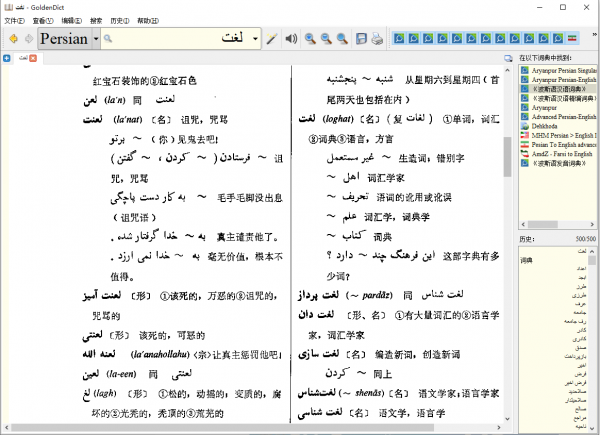Click the found-in-dictionaries pane icon
600x435 pixels.
point(508,58)
